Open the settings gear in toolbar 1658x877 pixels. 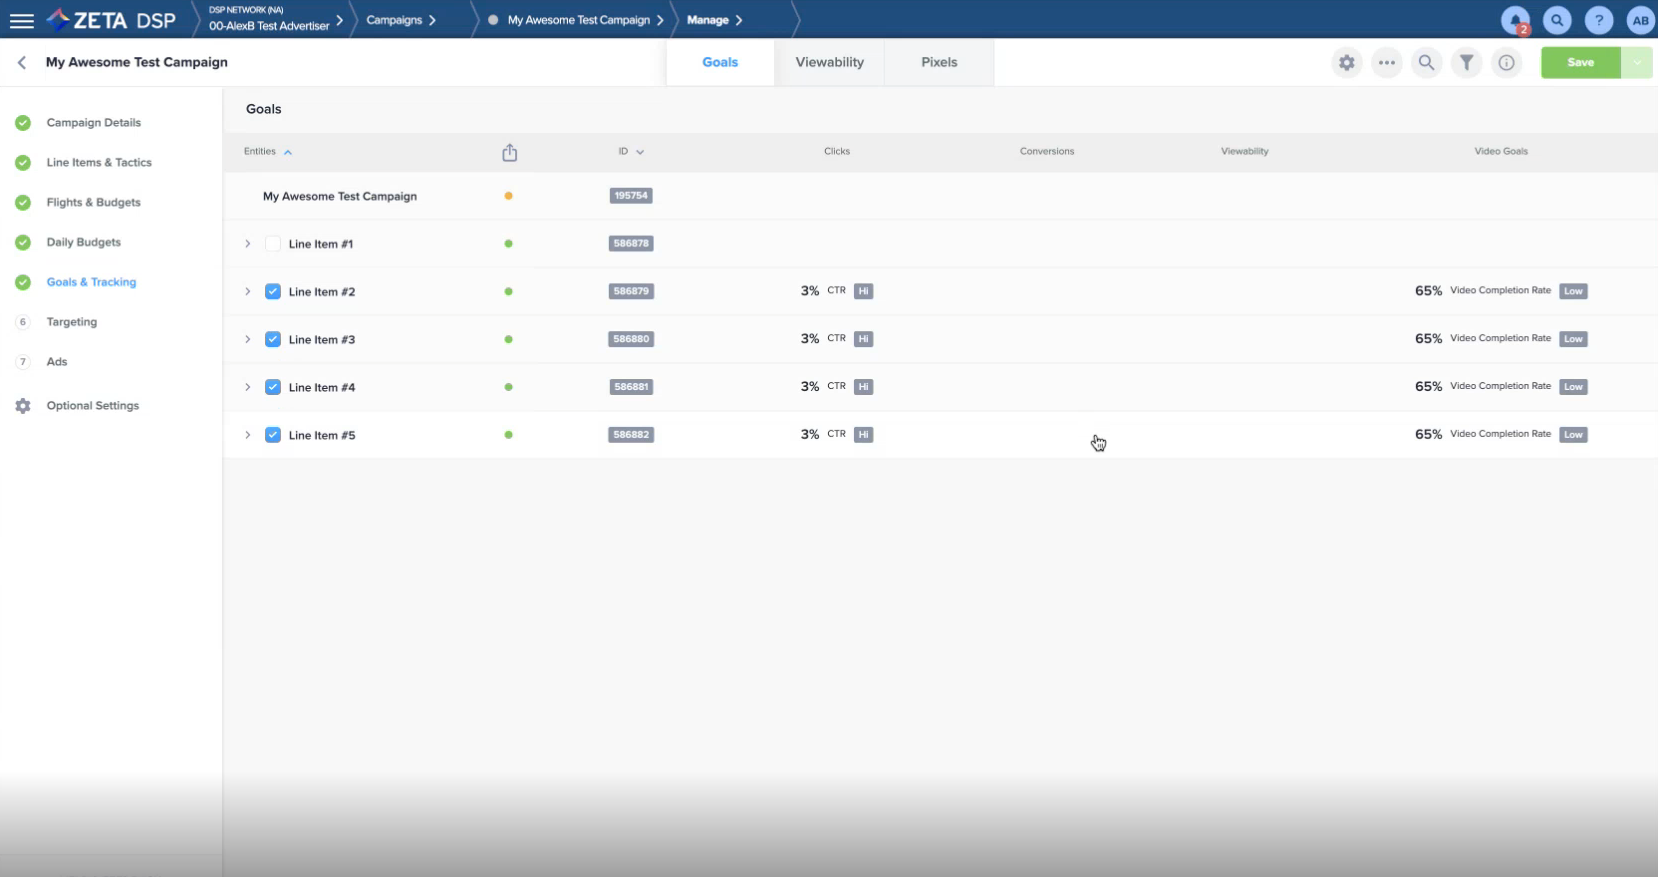coord(1347,63)
